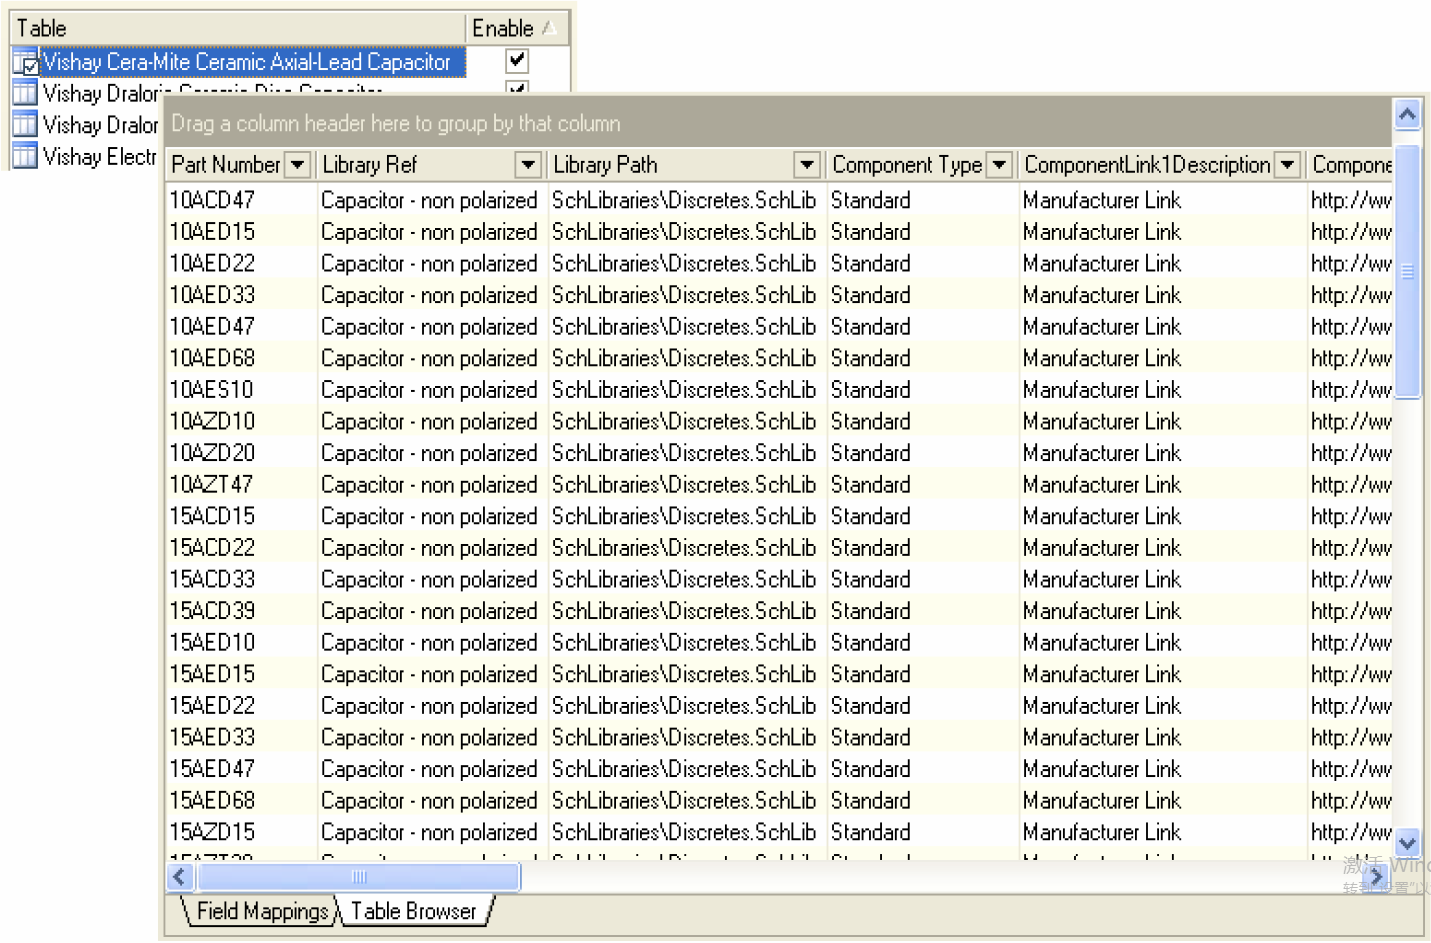Select part number 10AED47 cell

point(241,326)
